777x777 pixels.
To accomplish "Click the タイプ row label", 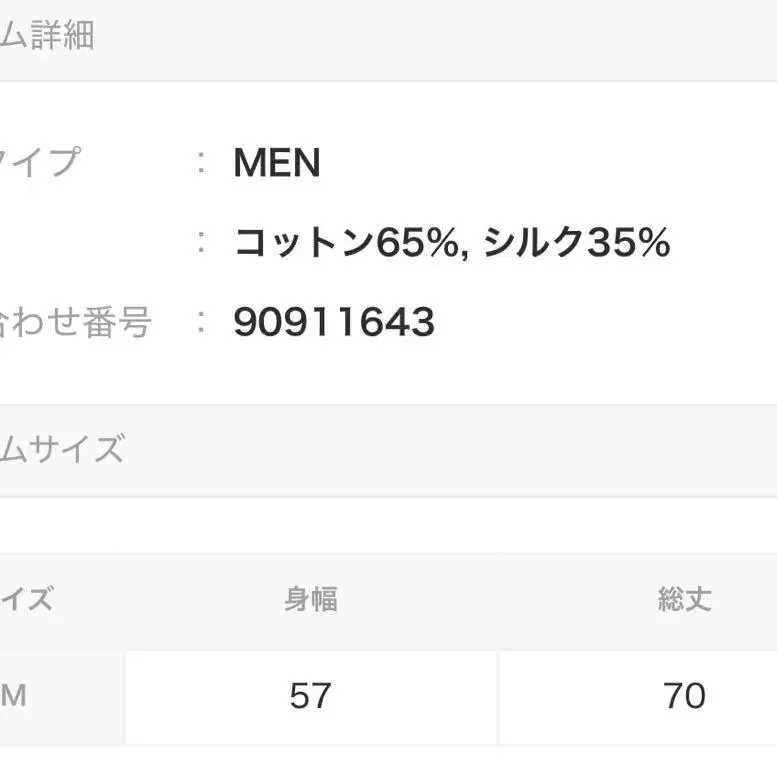I will 40,162.
